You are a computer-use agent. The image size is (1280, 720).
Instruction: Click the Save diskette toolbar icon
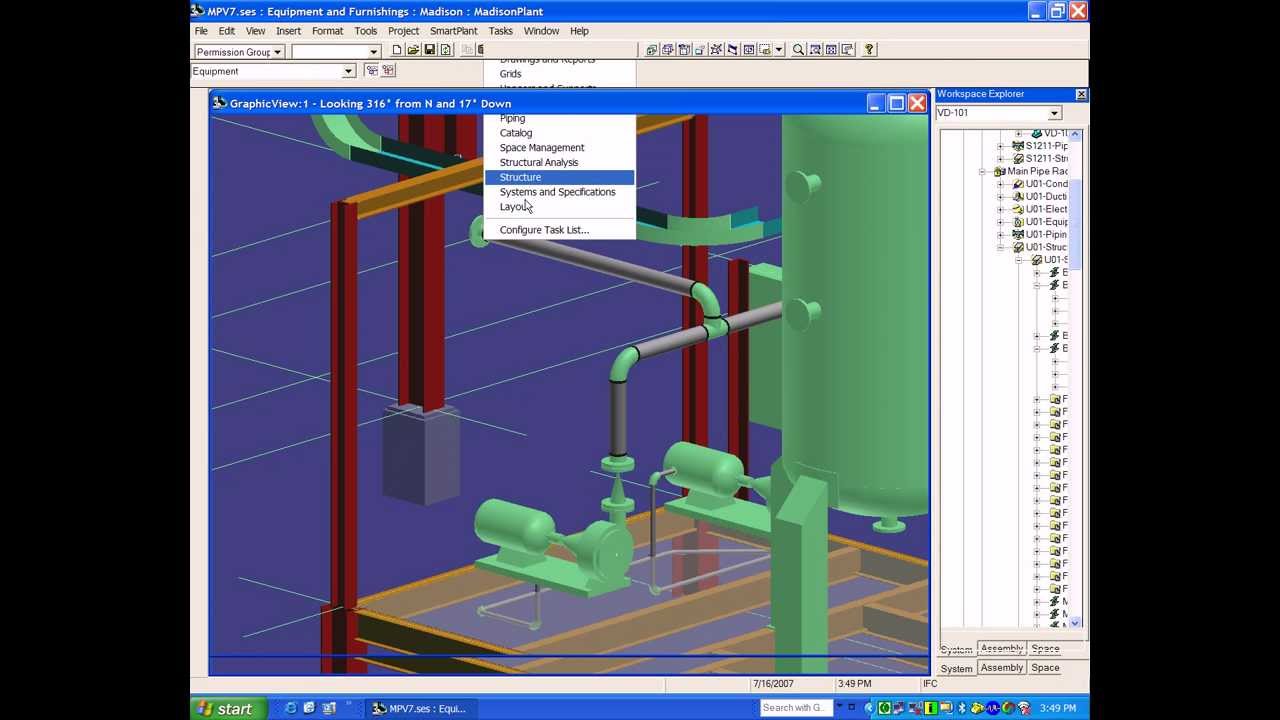[429, 50]
